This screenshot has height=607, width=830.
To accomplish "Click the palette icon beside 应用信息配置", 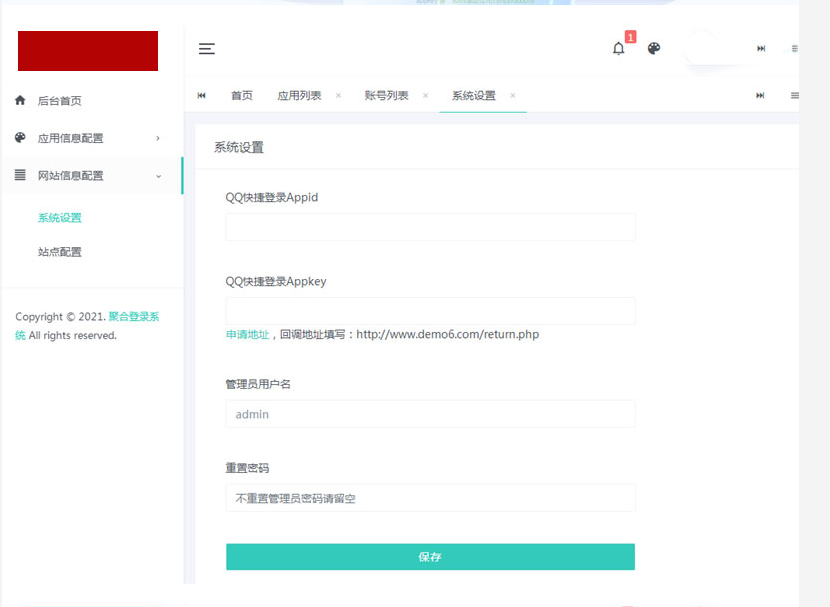I will pyautogui.click(x=20, y=138).
